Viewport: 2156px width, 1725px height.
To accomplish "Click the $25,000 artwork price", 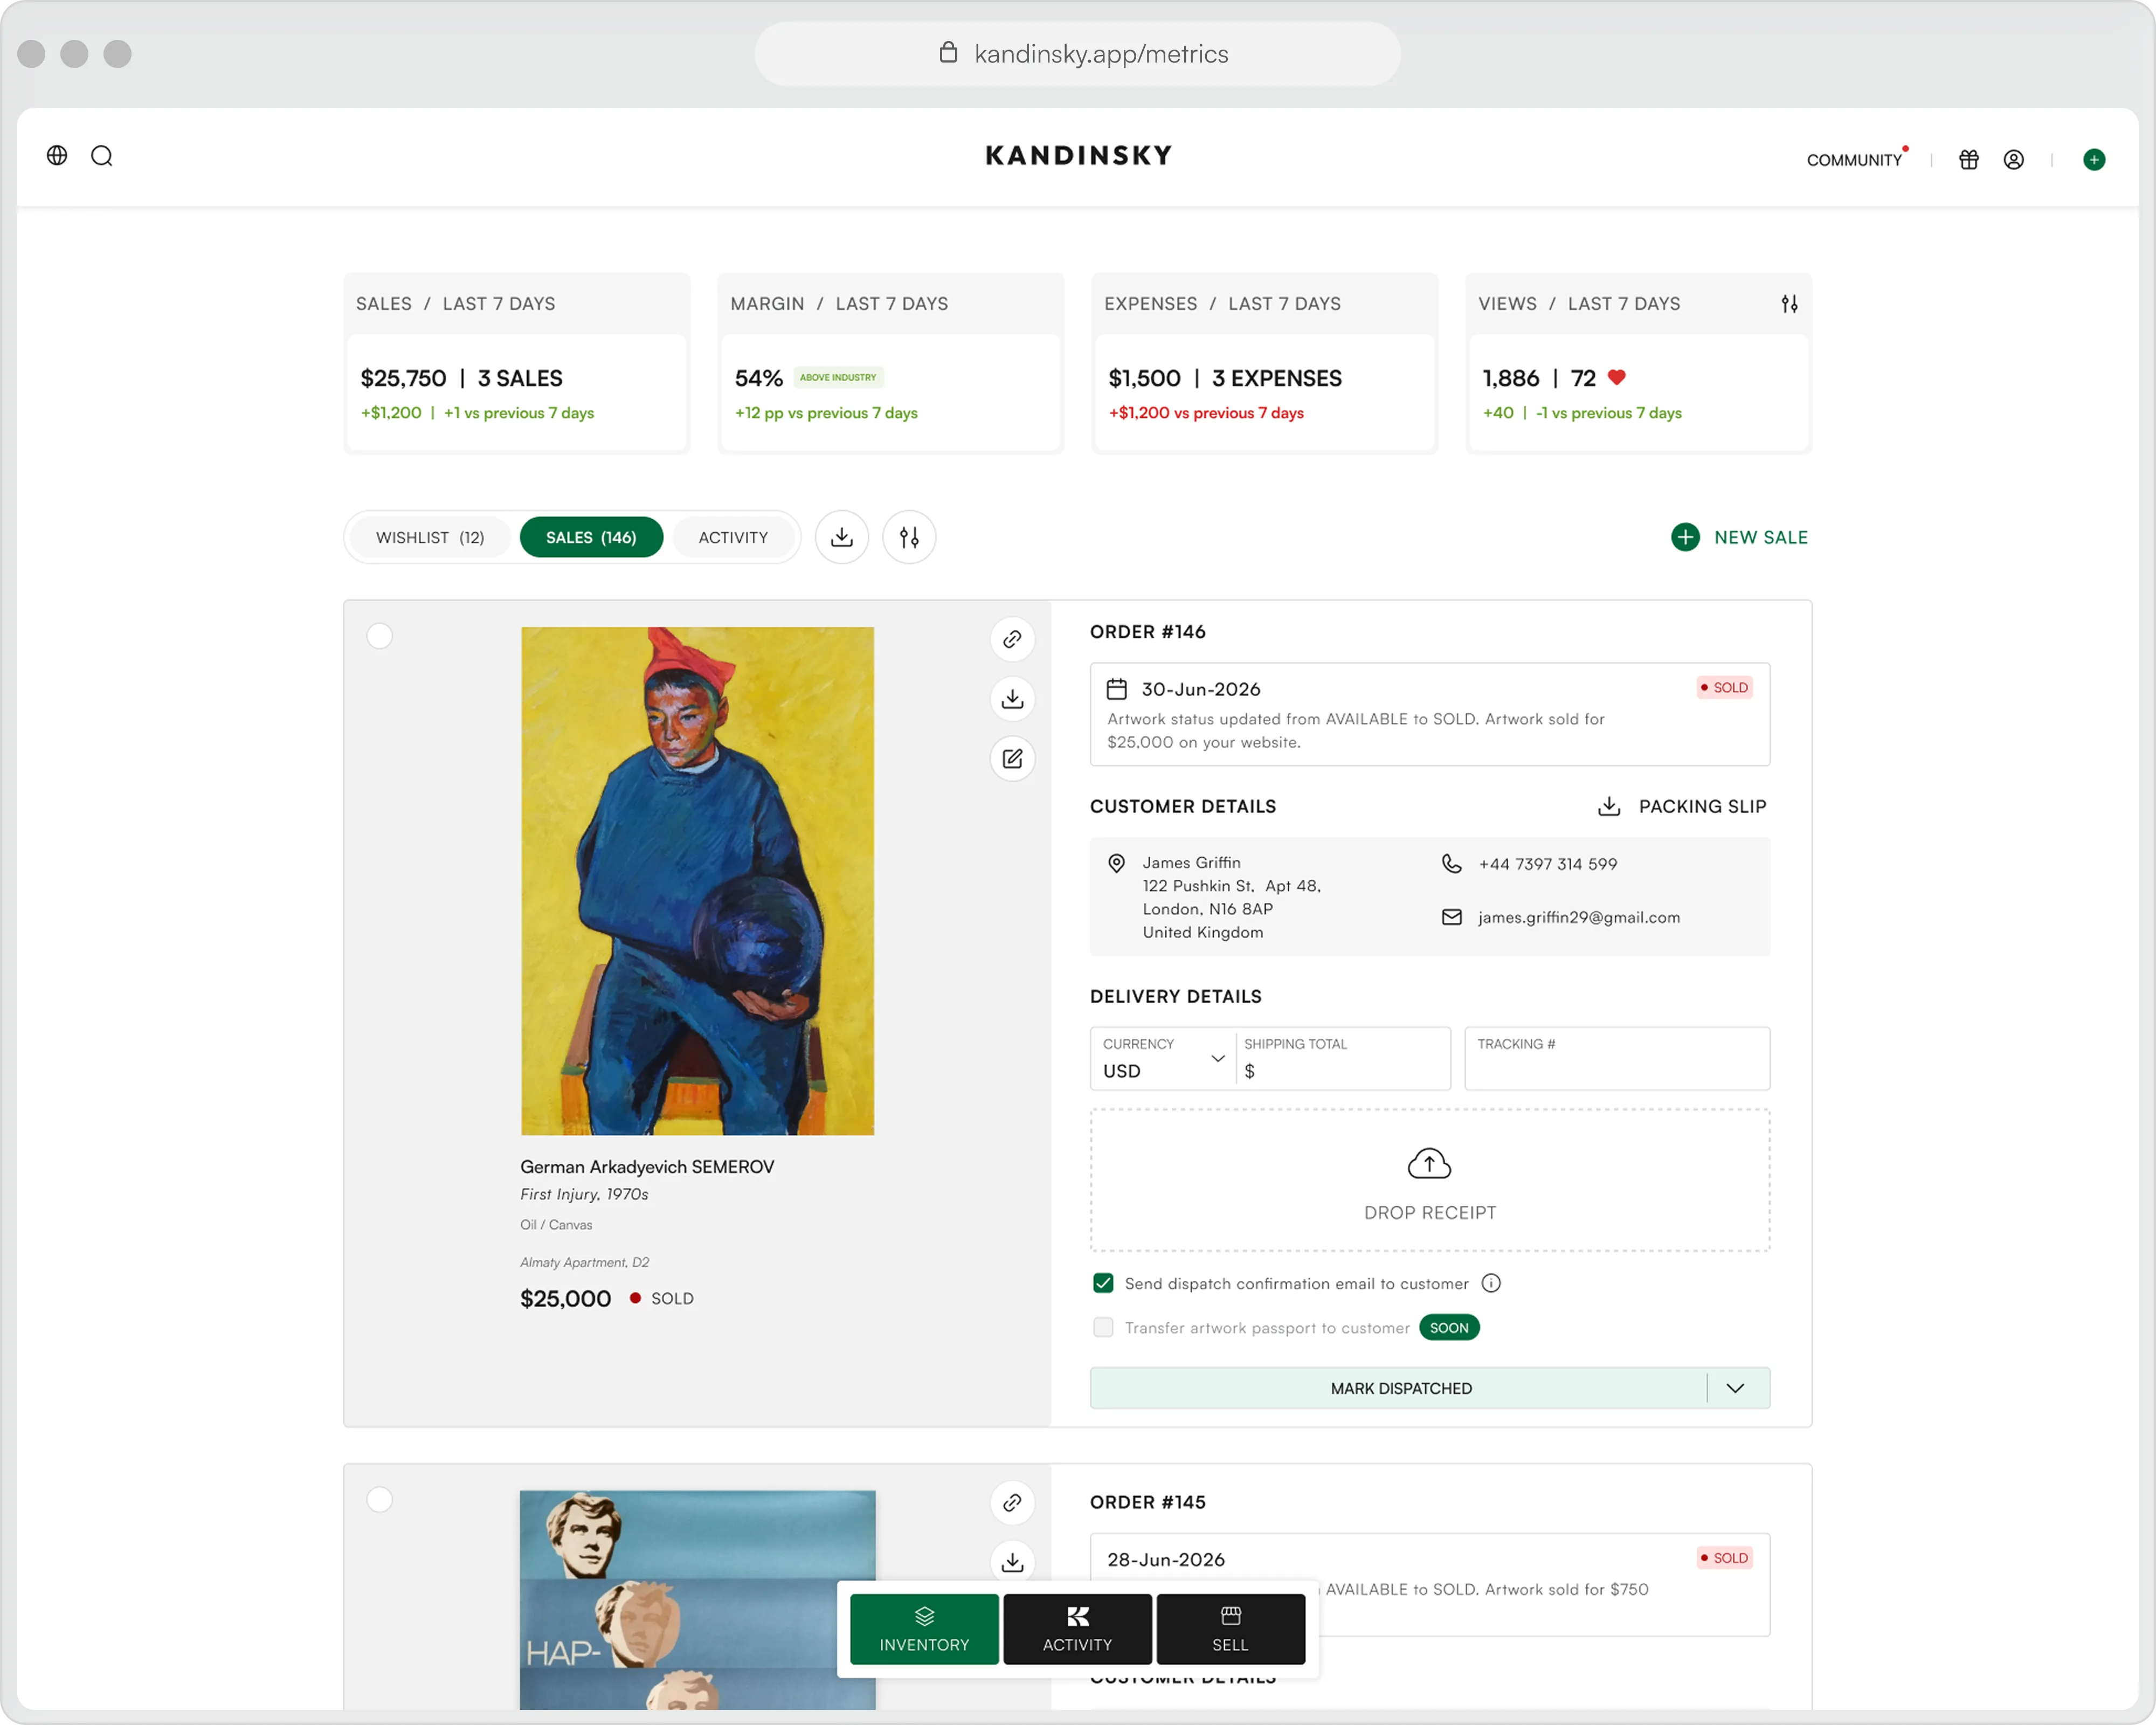I will (565, 1298).
